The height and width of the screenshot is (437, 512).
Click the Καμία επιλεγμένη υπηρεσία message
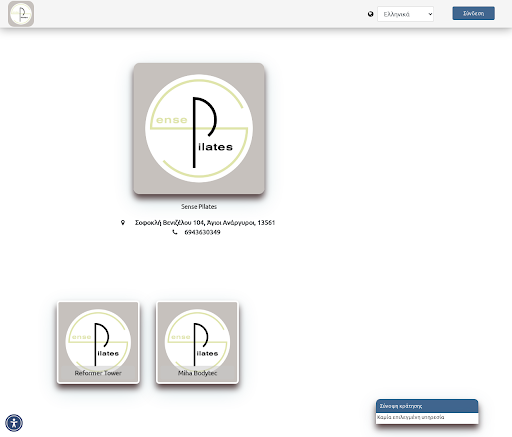pyautogui.click(x=411, y=417)
